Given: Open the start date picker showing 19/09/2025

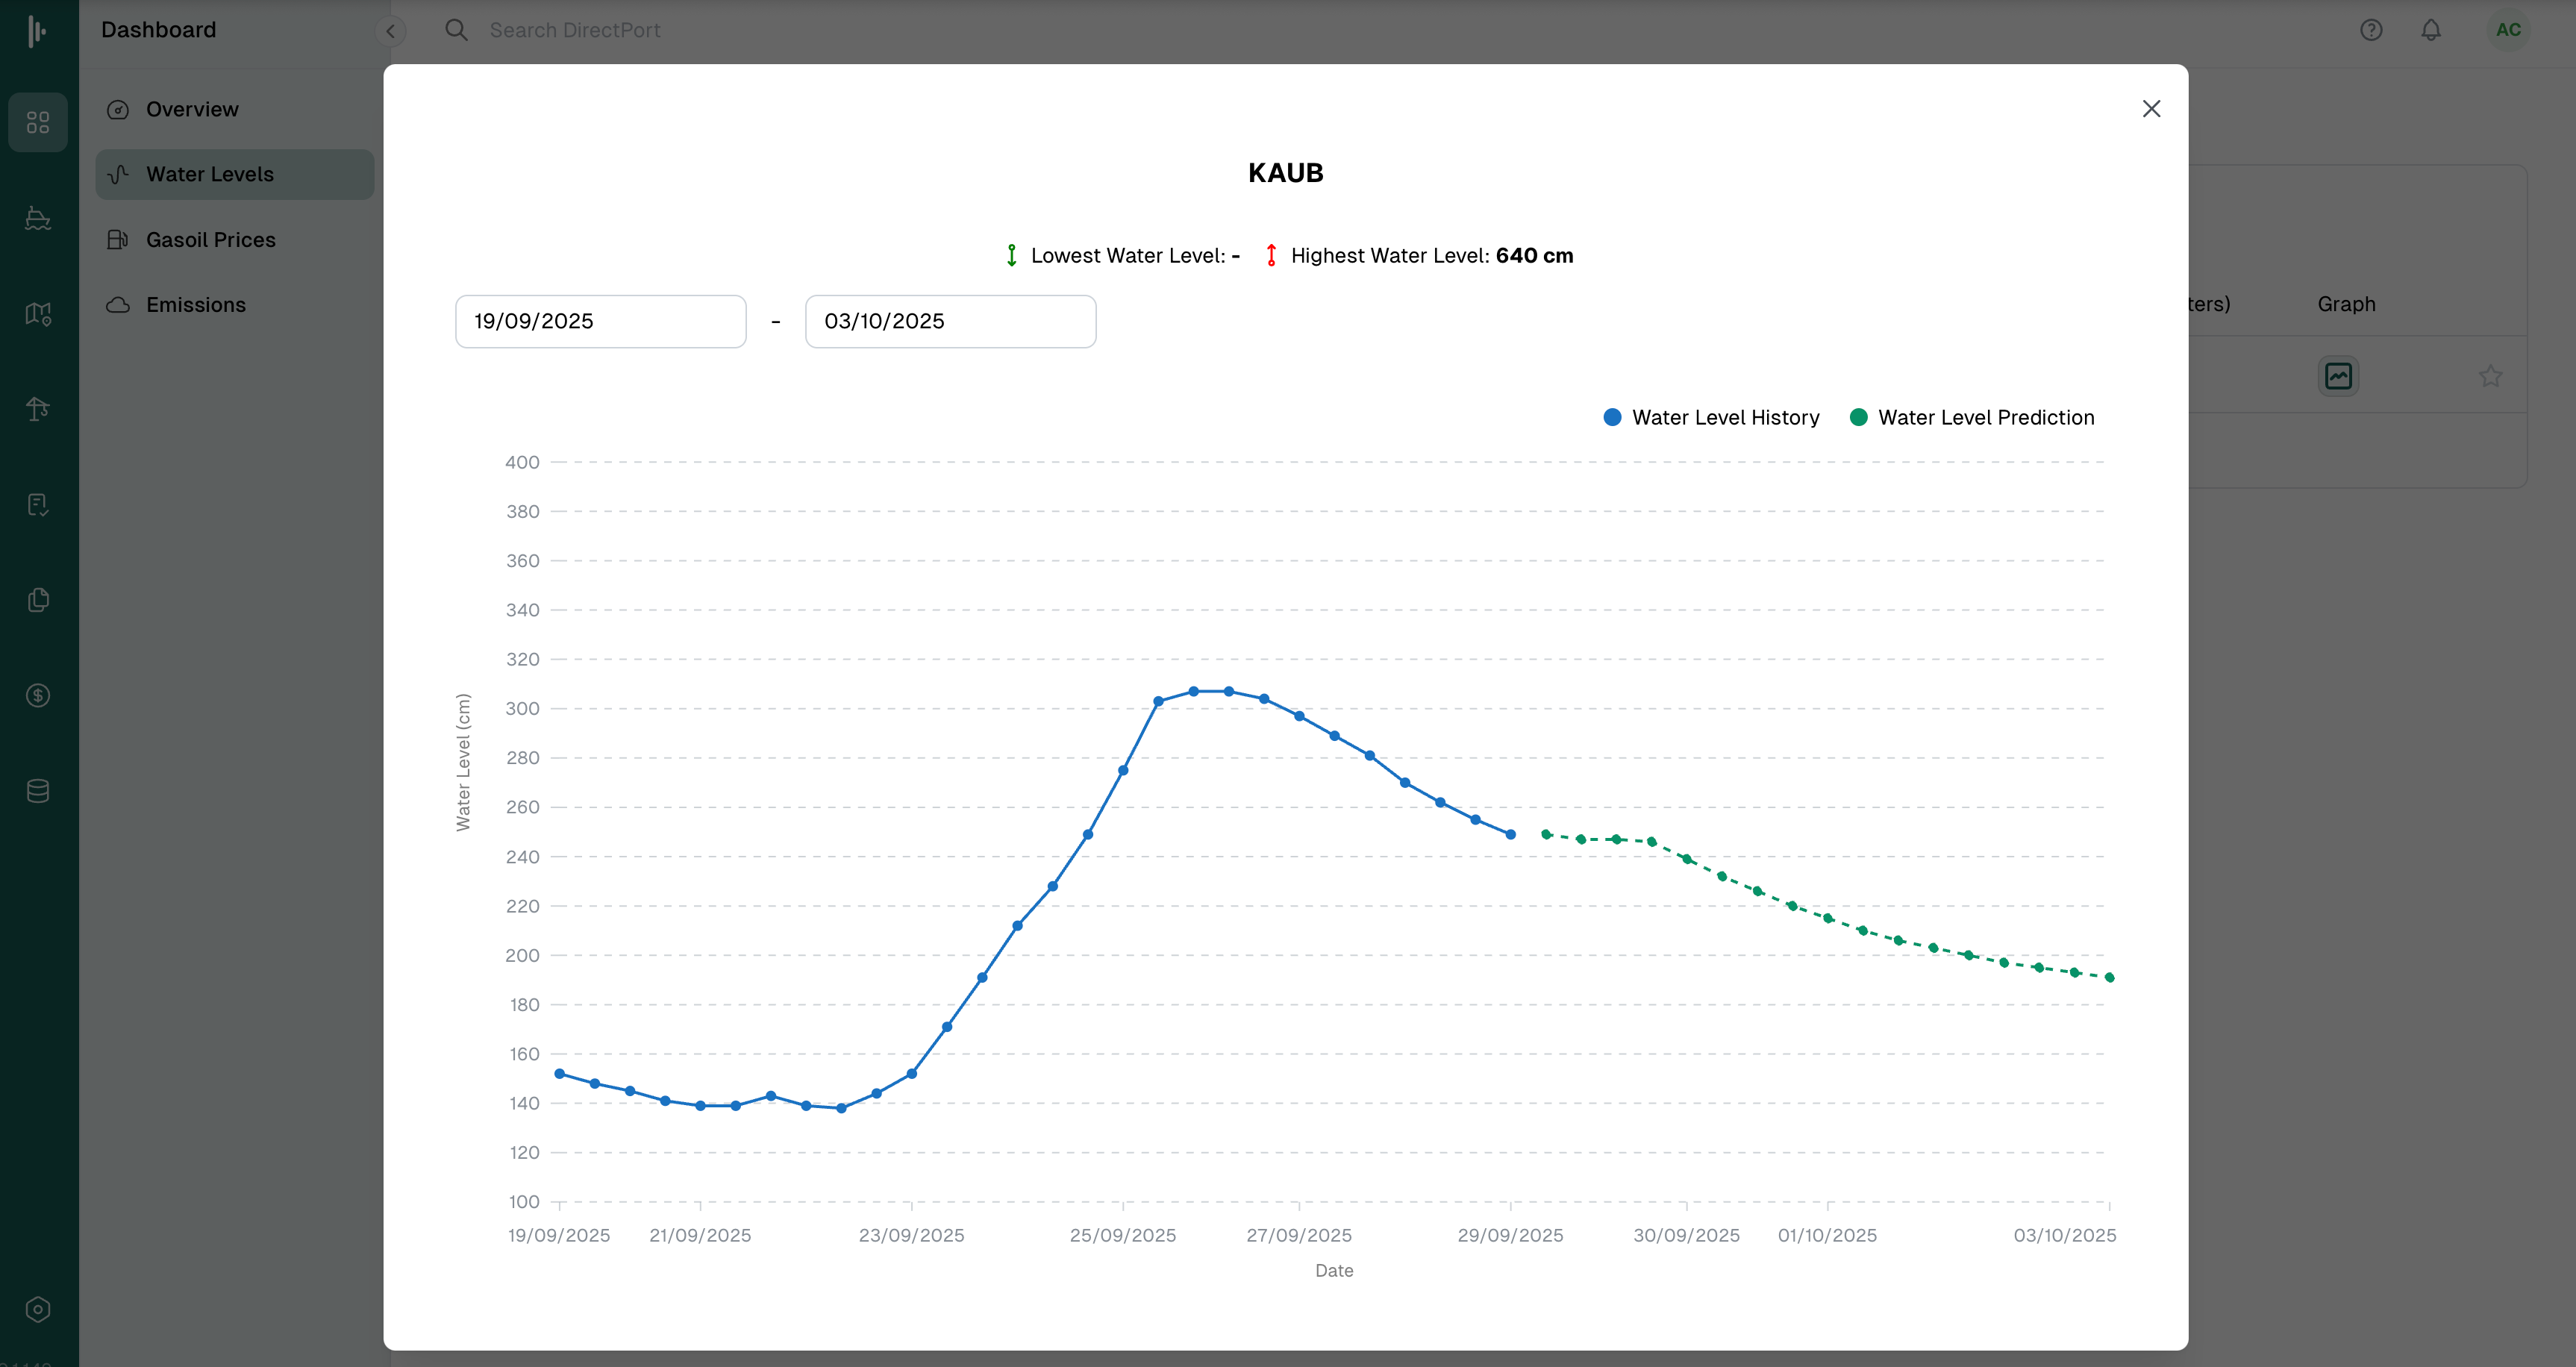Looking at the screenshot, I should pos(599,321).
